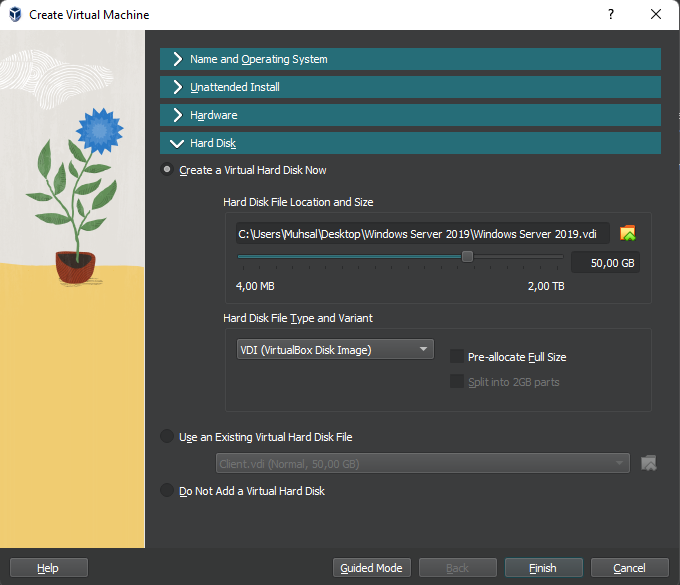Click the 50,00 GB size field

point(605,263)
